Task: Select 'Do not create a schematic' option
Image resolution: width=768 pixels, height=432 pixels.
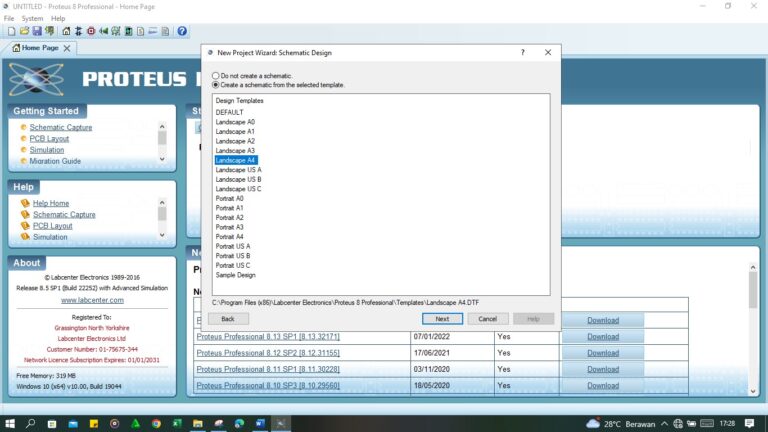Action: click(x=216, y=76)
